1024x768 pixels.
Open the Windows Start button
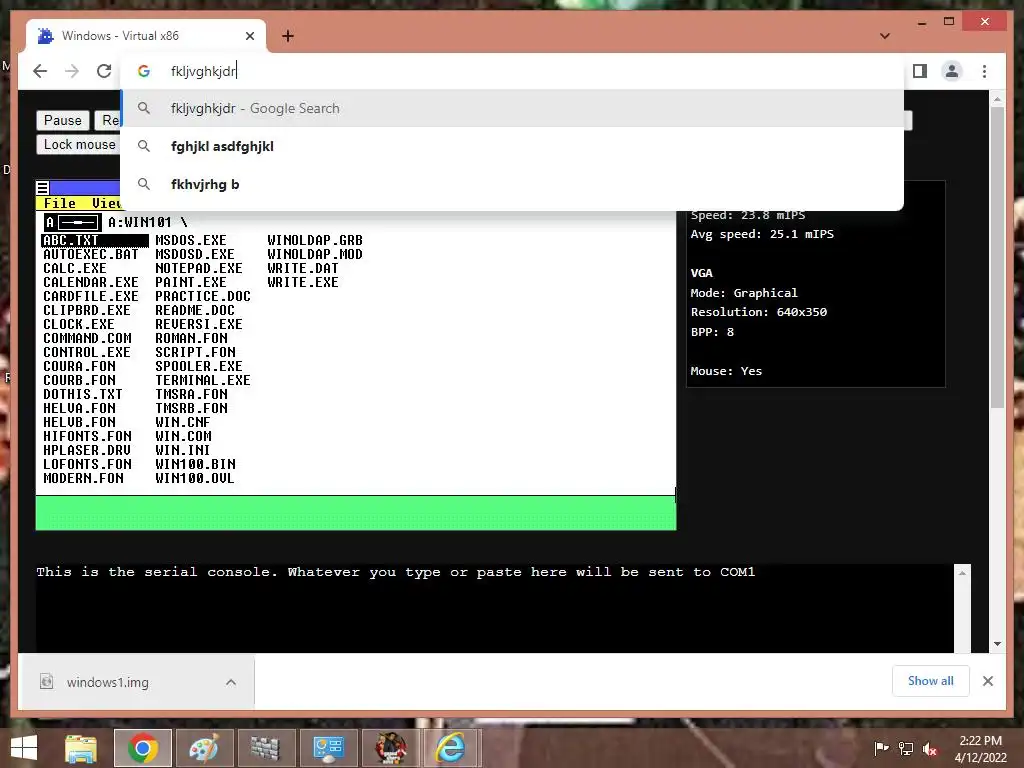click(x=24, y=748)
